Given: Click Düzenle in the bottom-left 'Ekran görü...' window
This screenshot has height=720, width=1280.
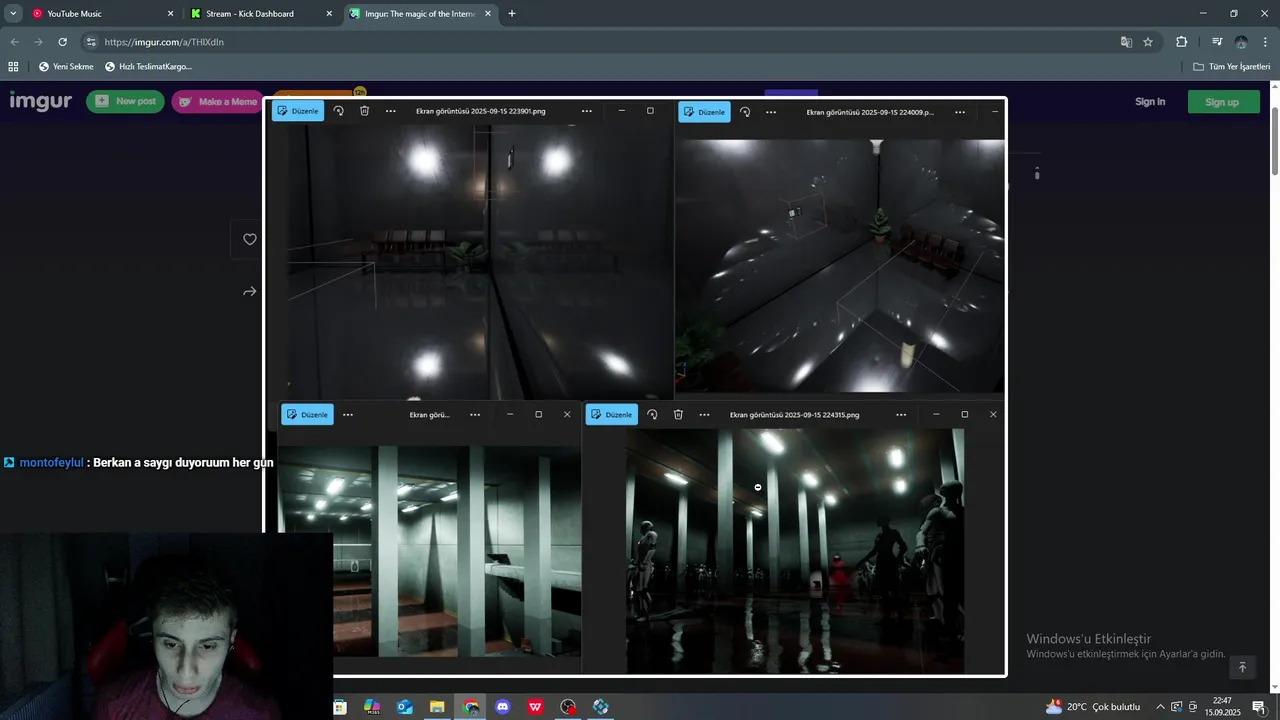Looking at the screenshot, I should pos(307,415).
